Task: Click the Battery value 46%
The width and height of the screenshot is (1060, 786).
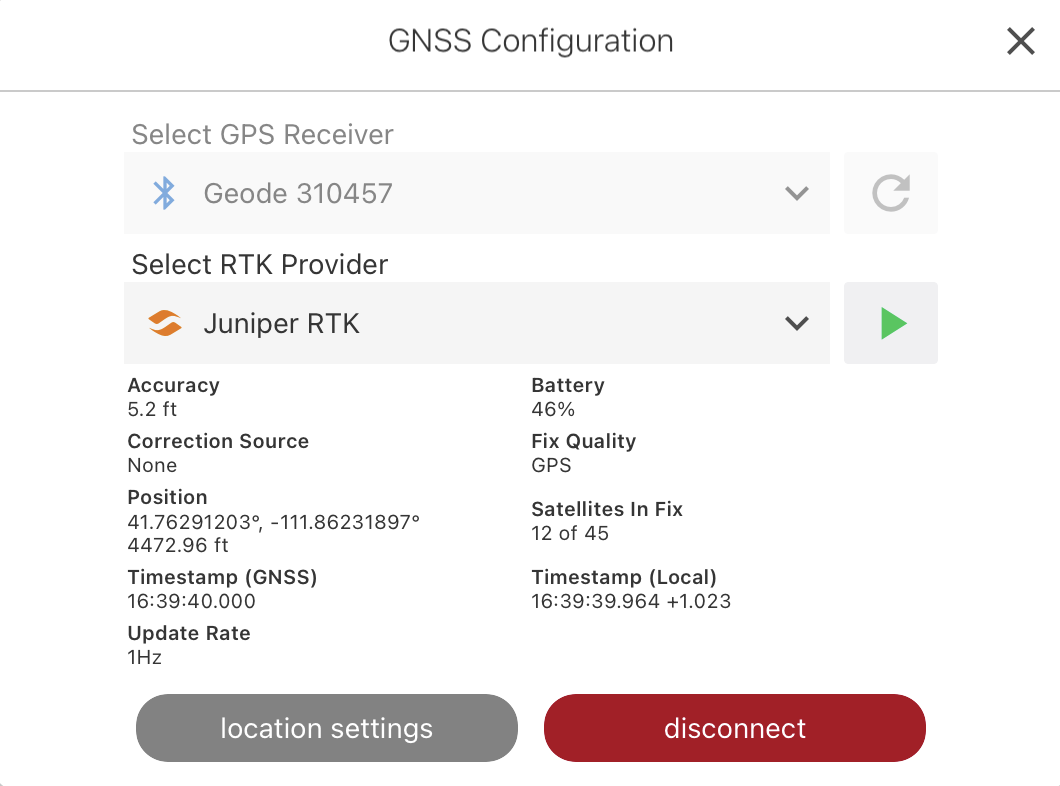Action: pos(553,409)
